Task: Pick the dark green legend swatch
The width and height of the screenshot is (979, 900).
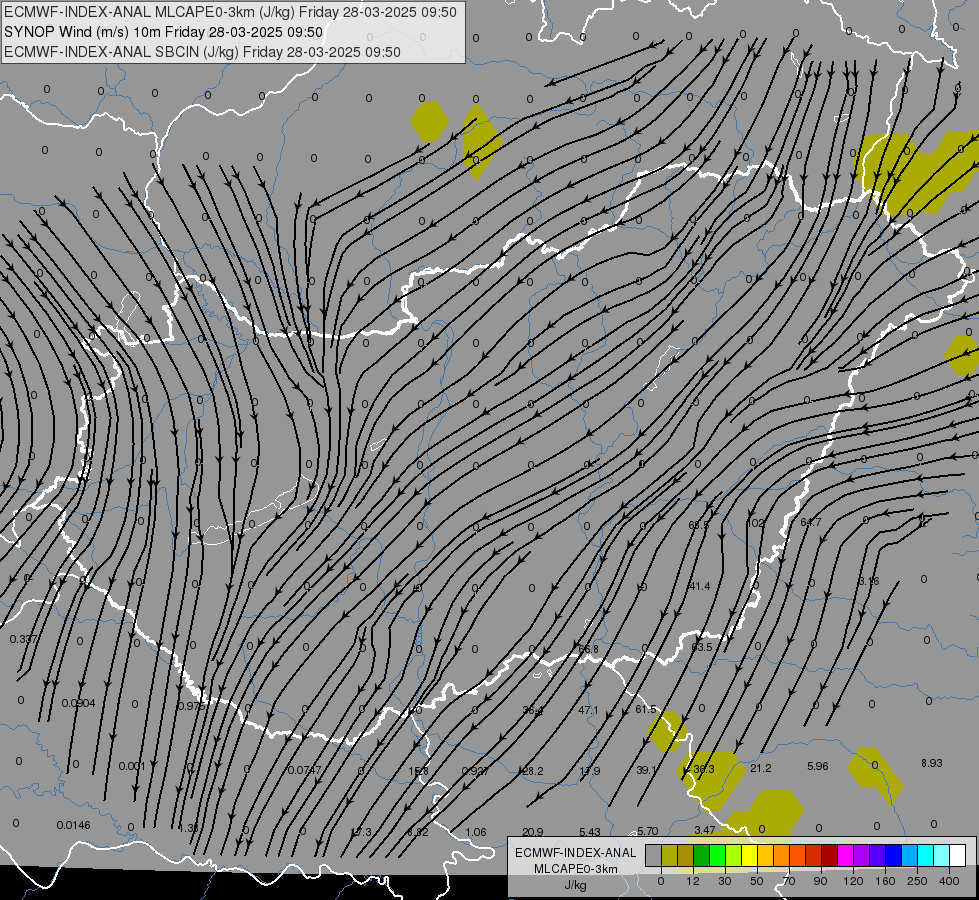Action: pyautogui.click(x=702, y=855)
